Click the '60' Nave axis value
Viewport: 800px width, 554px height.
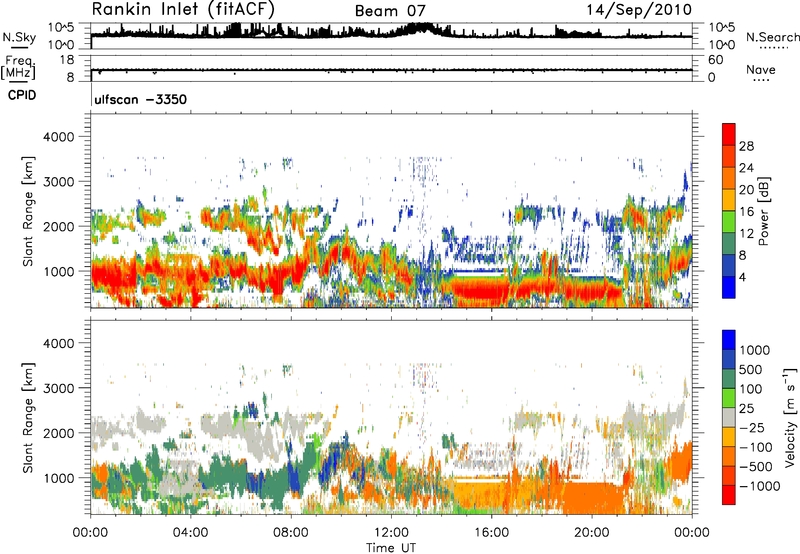point(716,60)
